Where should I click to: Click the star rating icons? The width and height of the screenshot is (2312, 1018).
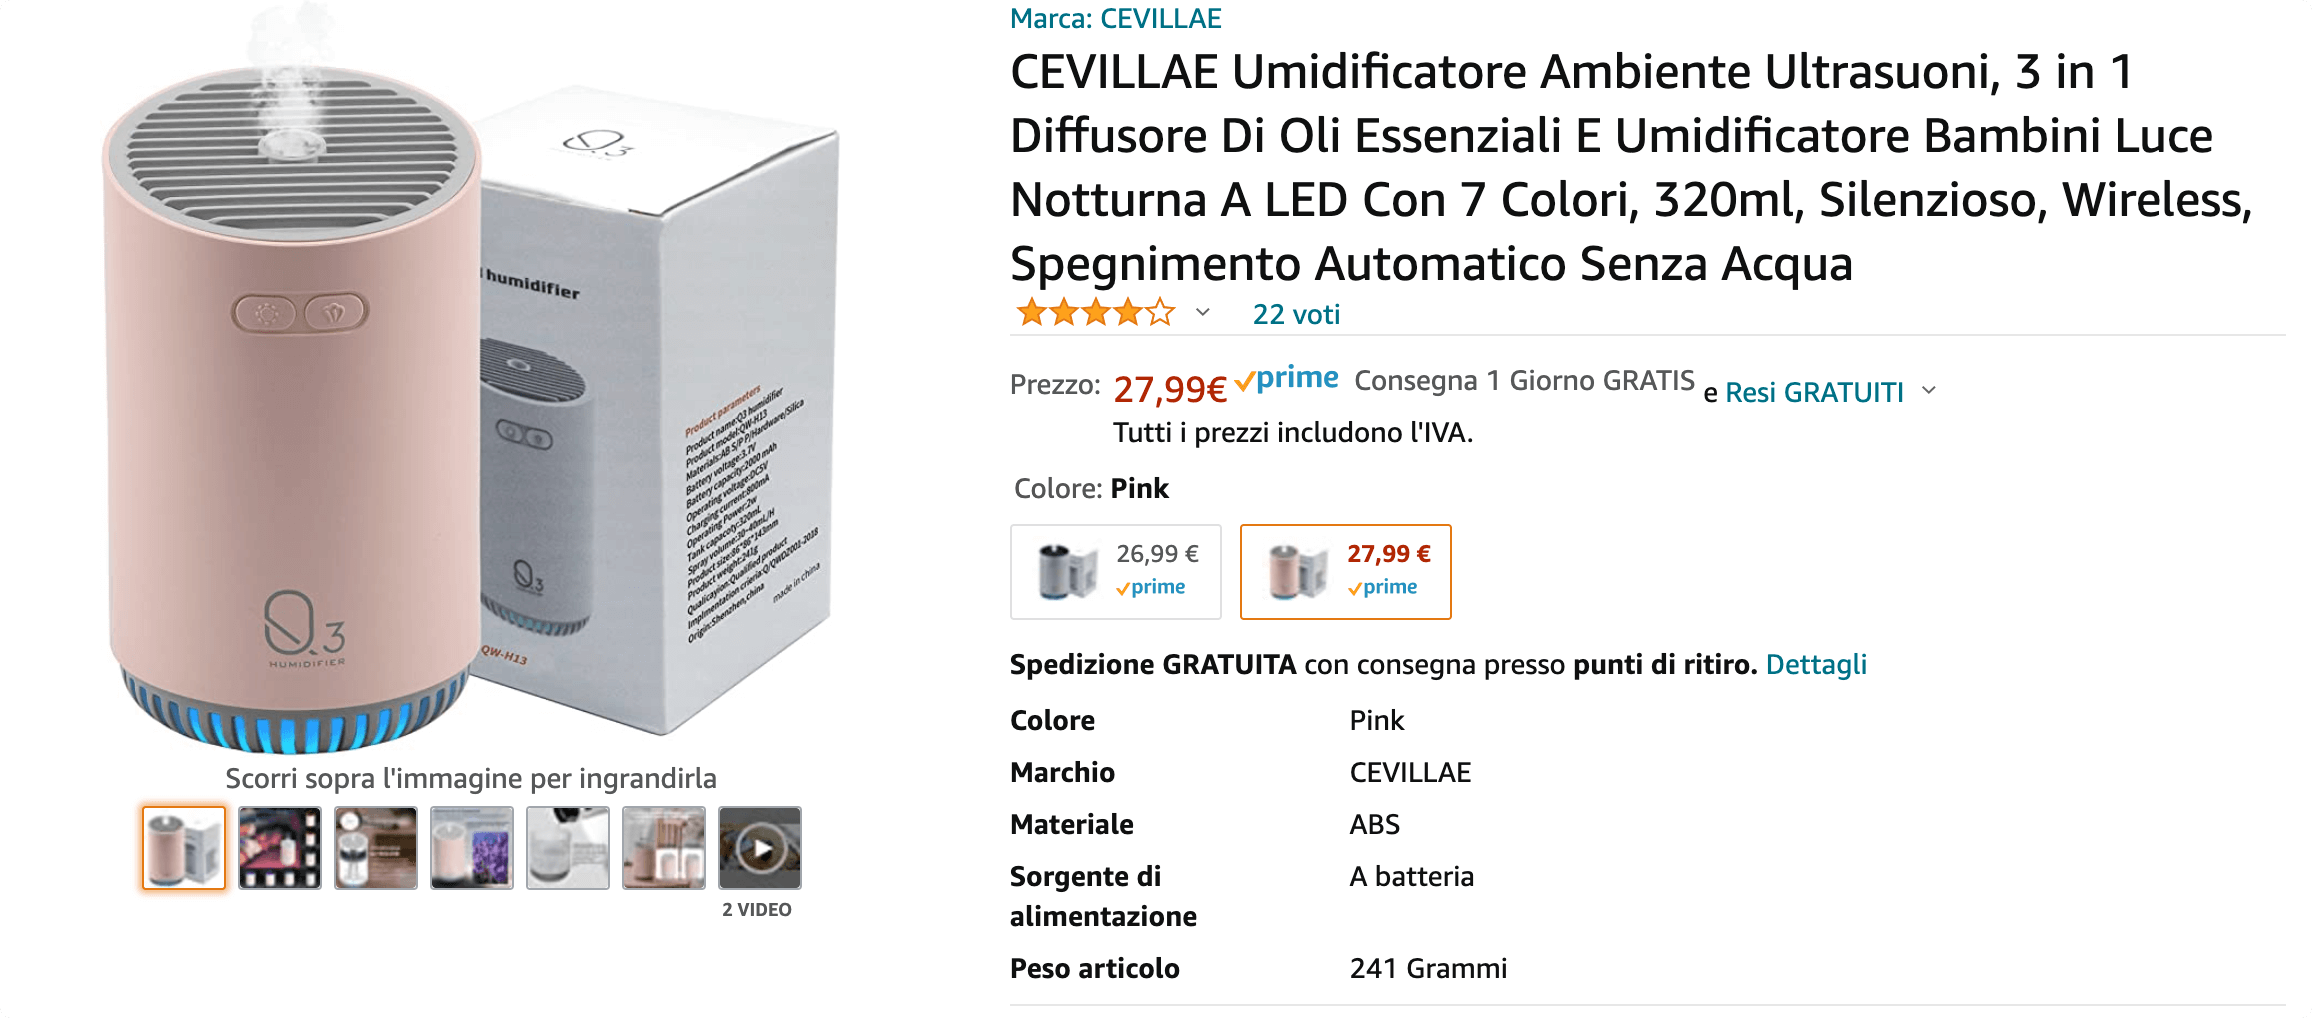tap(1096, 314)
